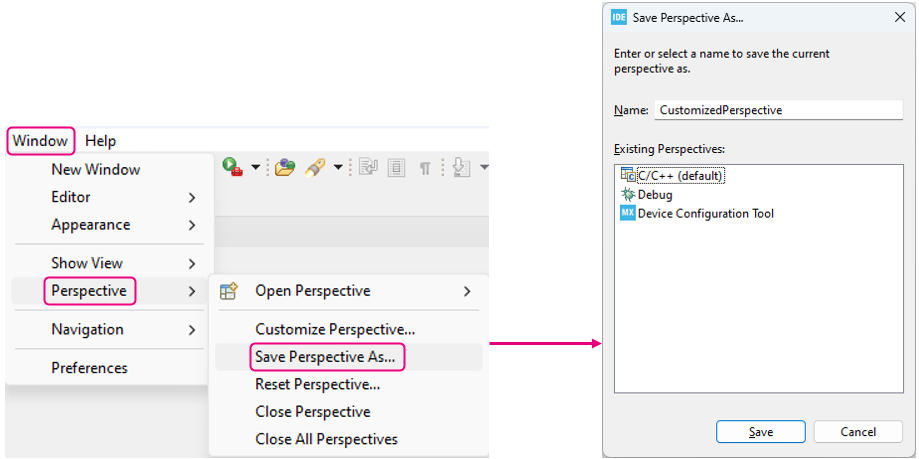919x459 pixels.
Task: Open the Window menu
Action: pos(40,141)
